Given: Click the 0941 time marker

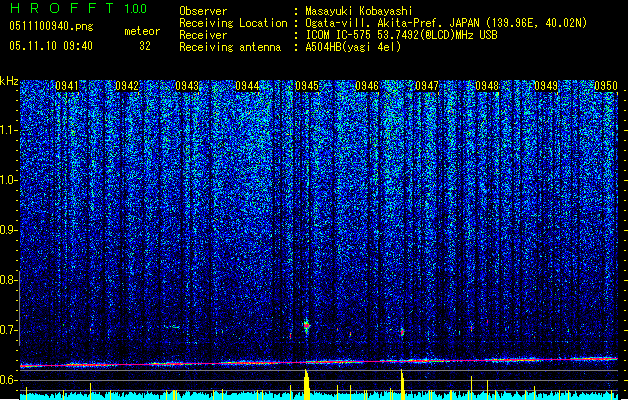Looking at the screenshot, I should pyautogui.click(x=67, y=86).
